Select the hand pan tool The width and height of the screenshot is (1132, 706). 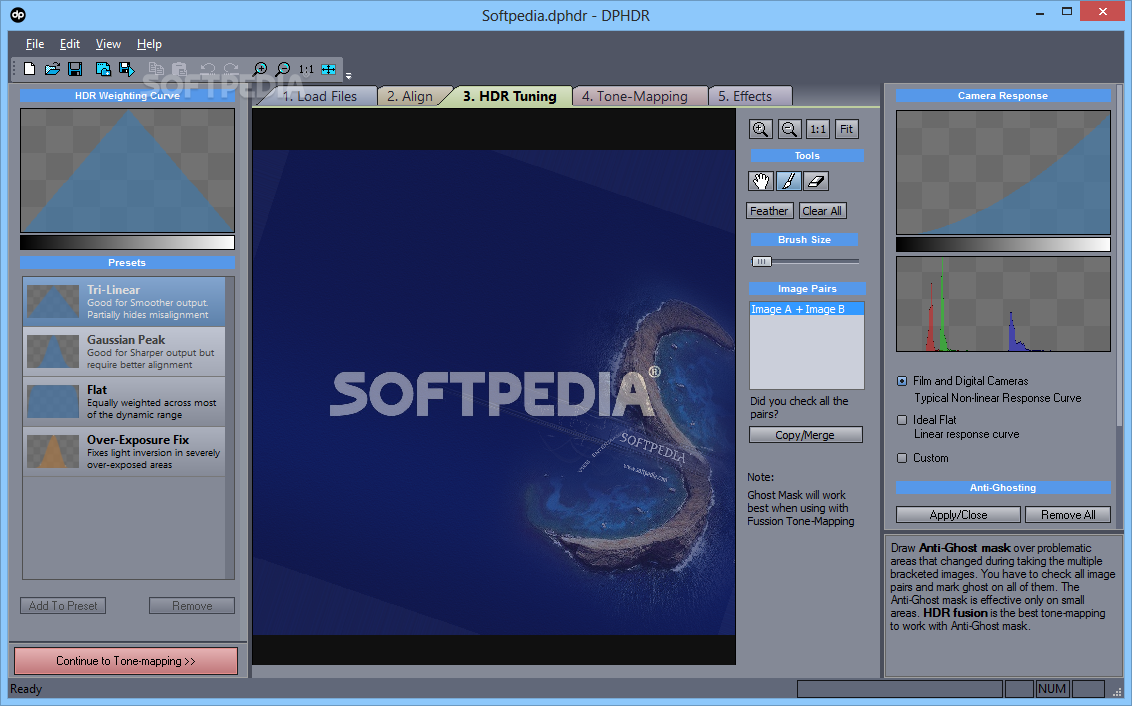(x=761, y=181)
